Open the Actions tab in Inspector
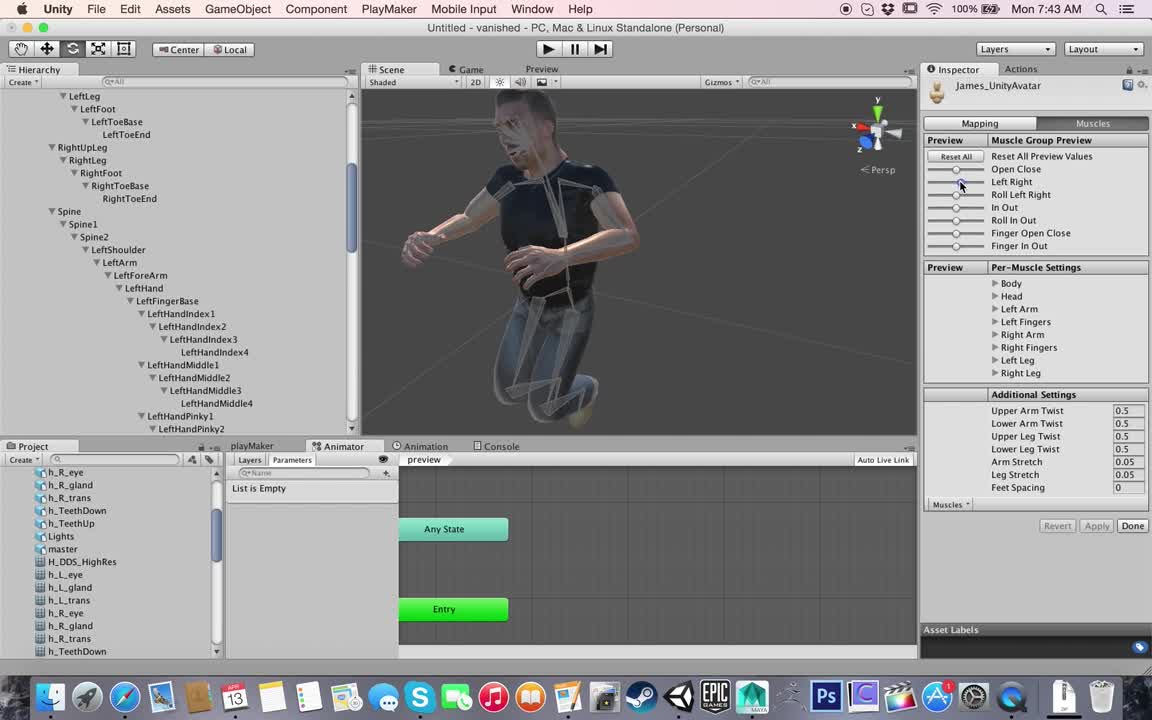 tap(1020, 69)
